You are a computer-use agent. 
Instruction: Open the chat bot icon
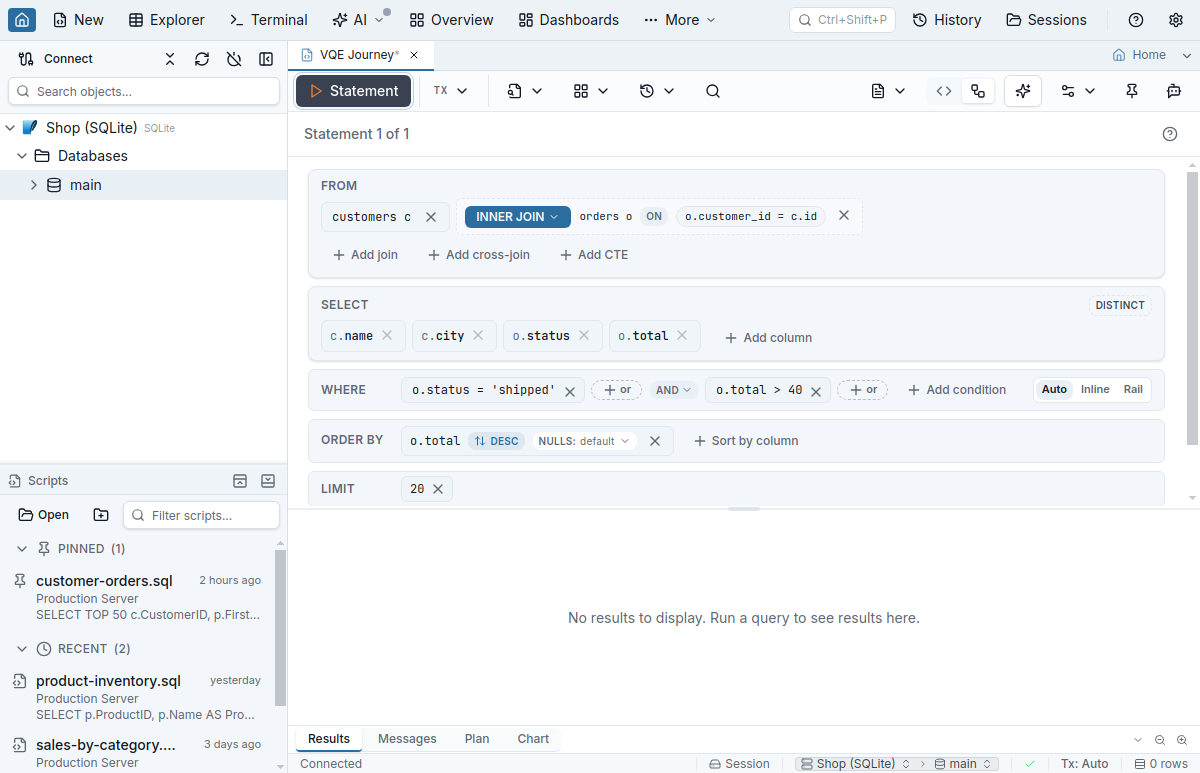click(1174, 91)
